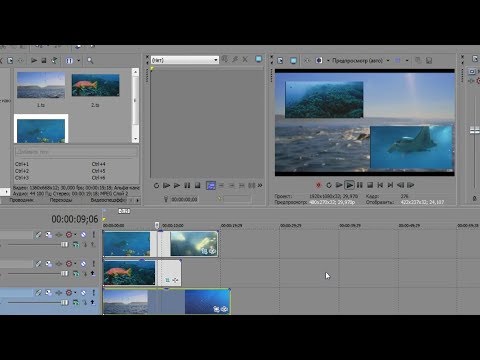Click preview play from start button

tap(339, 185)
